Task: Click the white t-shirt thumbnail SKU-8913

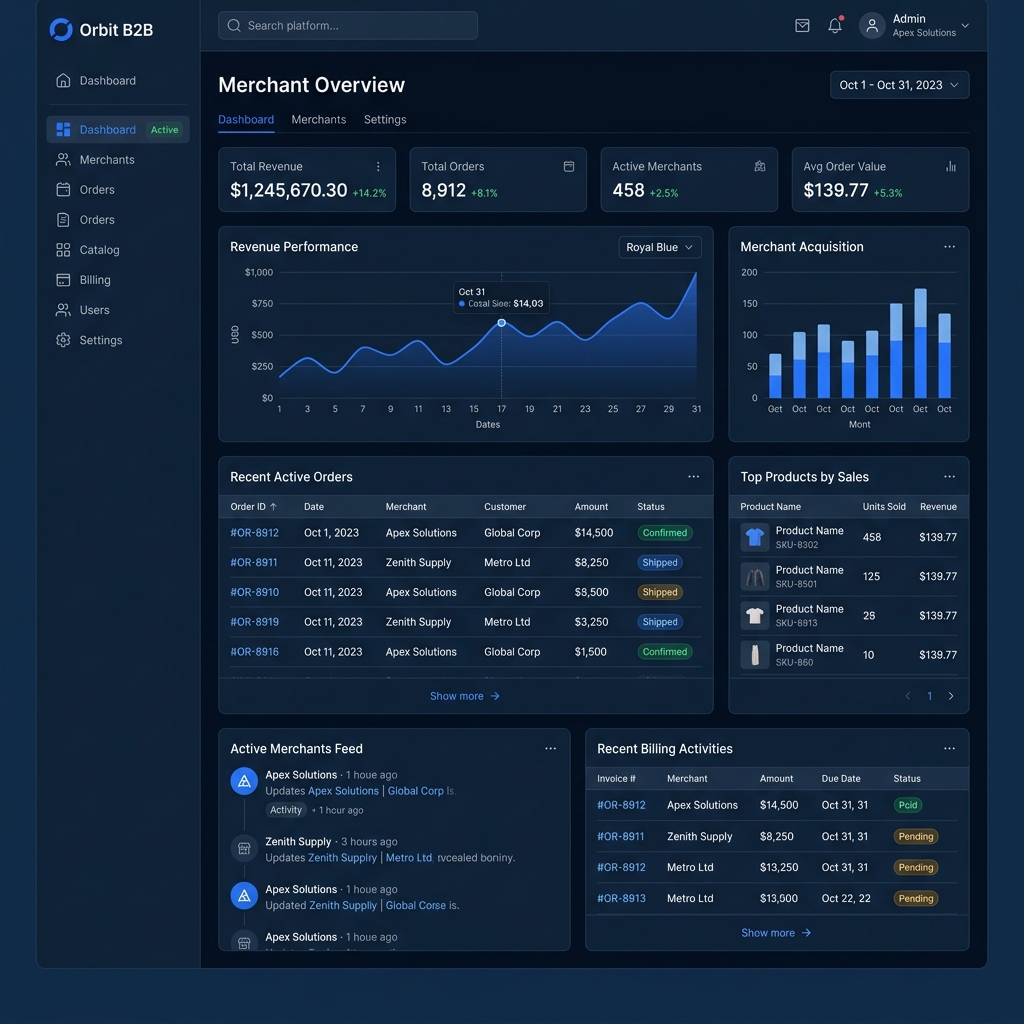Action: point(755,615)
